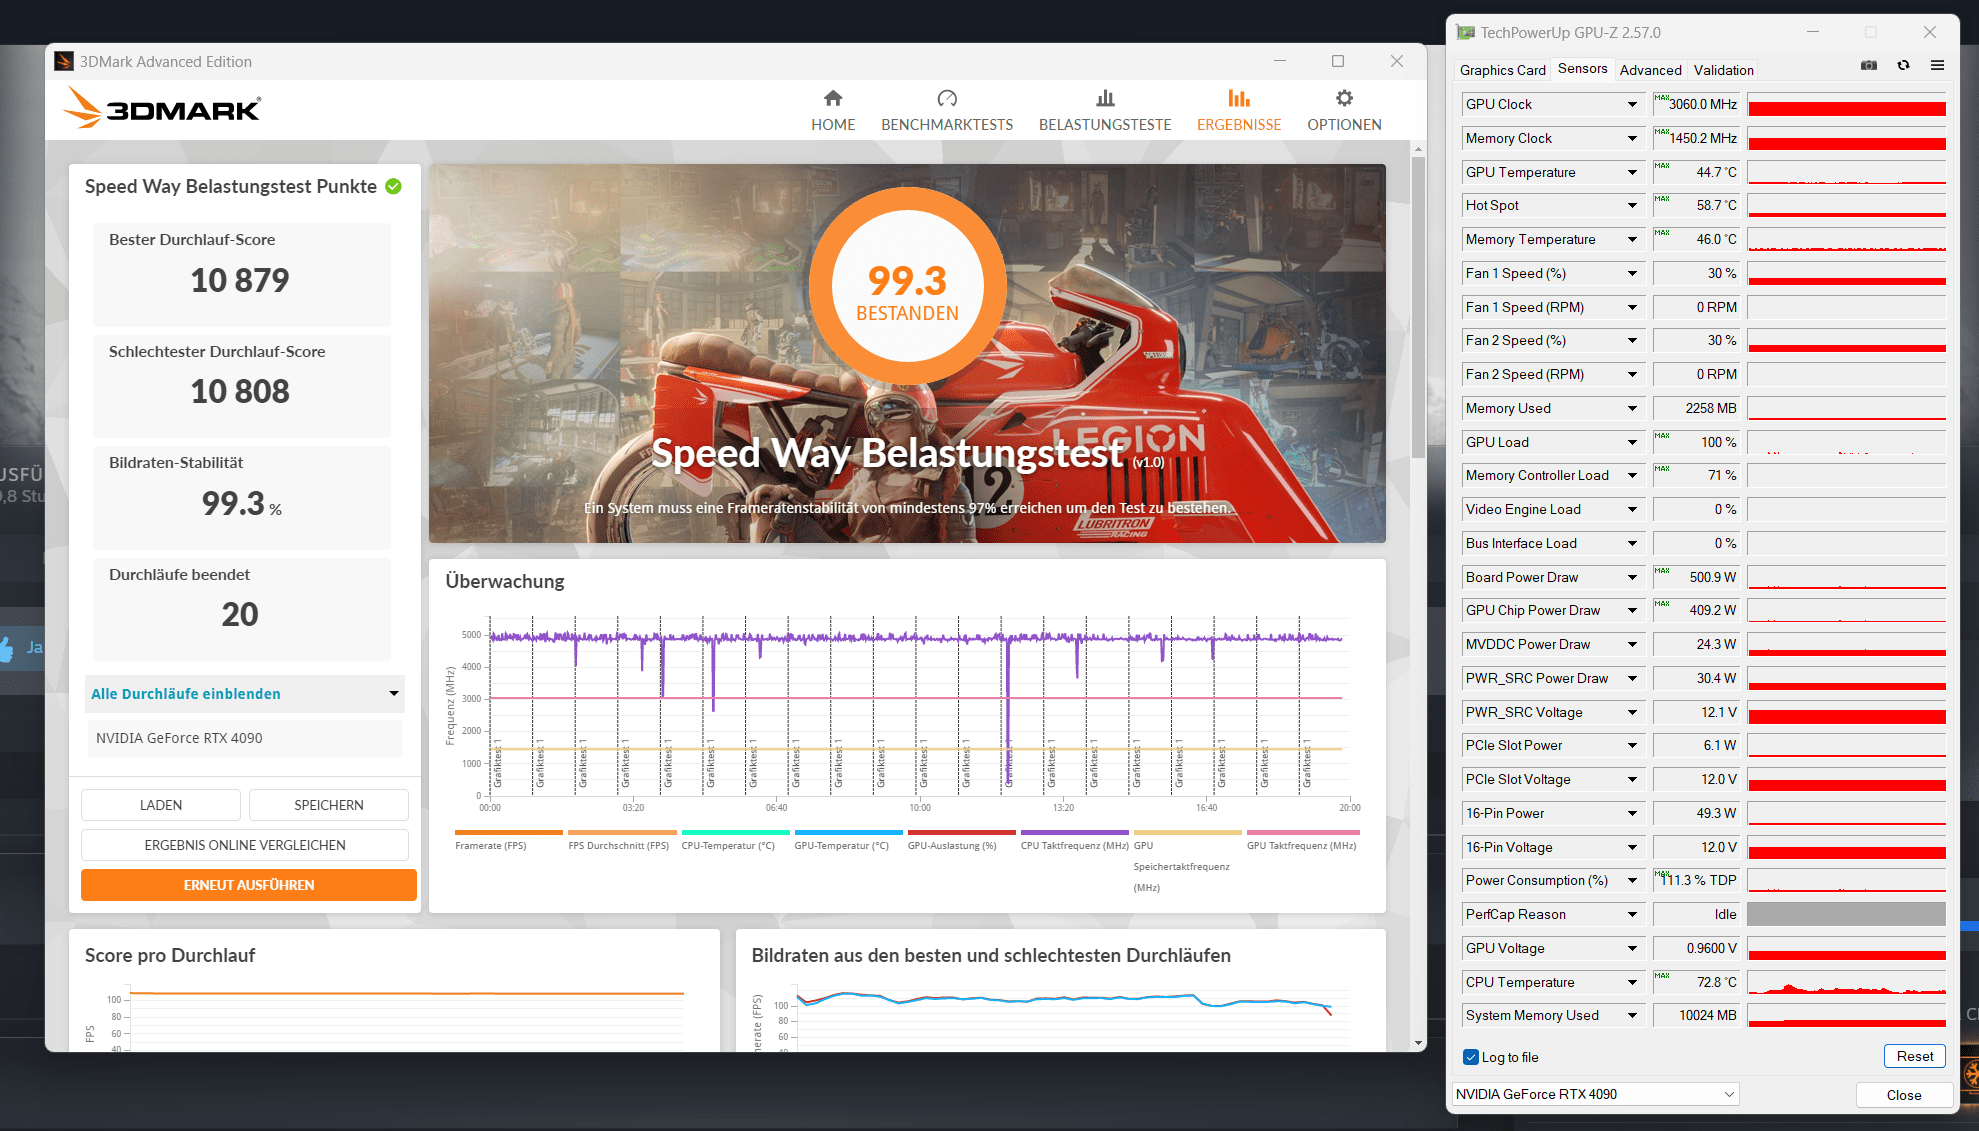This screenshot has height=1131, width=1979.
Task: Open the BENCHMARKTESTS tab
Action: [x=946, y=111]
